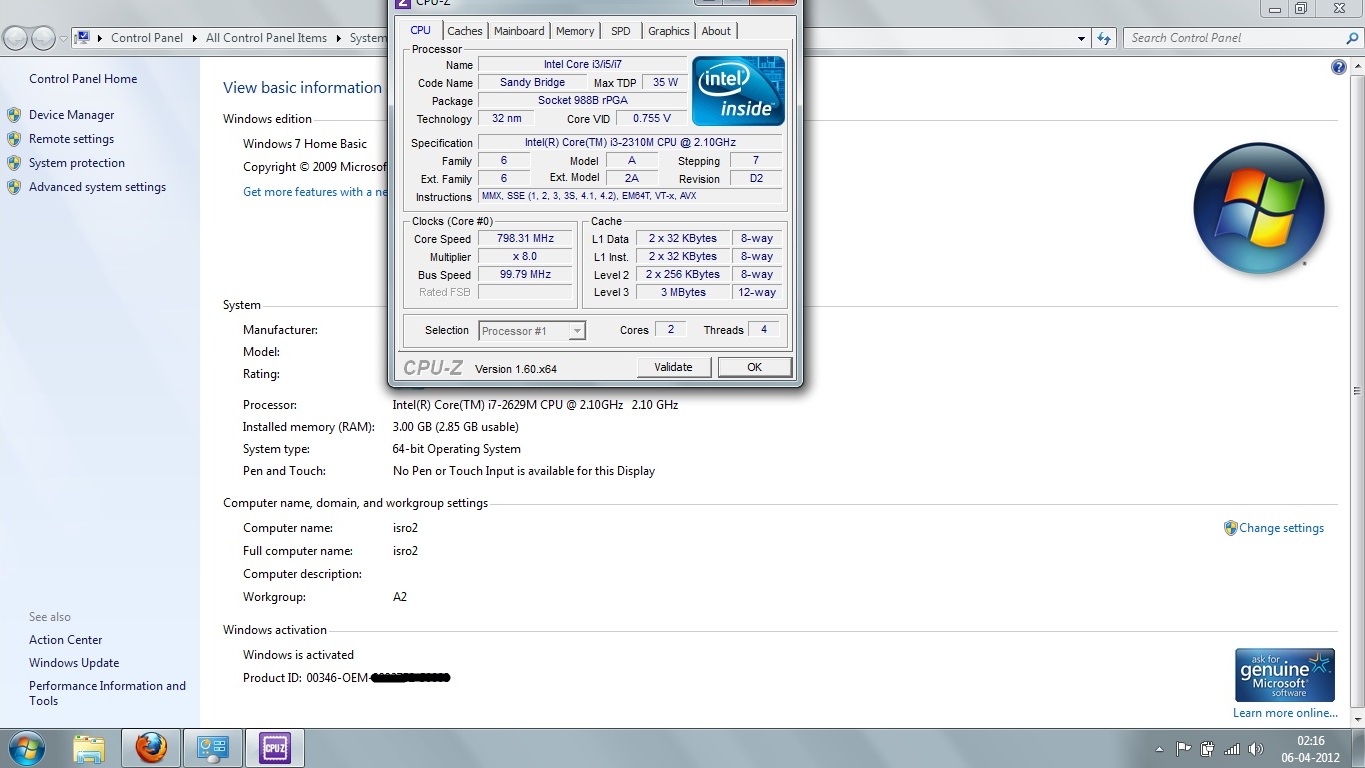This screenshot has width=1365, height=768.
Task: Click shield icon beside Remote settings
Action: [14, 139]
